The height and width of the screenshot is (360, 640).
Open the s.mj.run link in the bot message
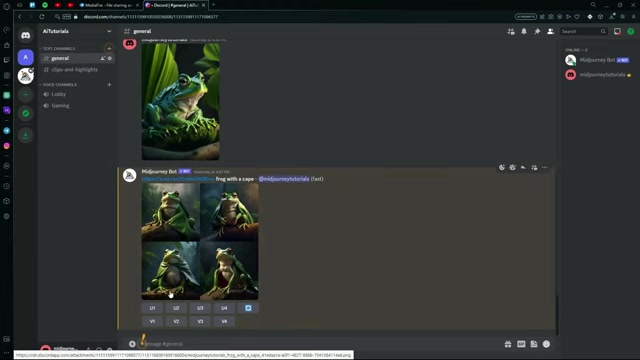point(178,179)
